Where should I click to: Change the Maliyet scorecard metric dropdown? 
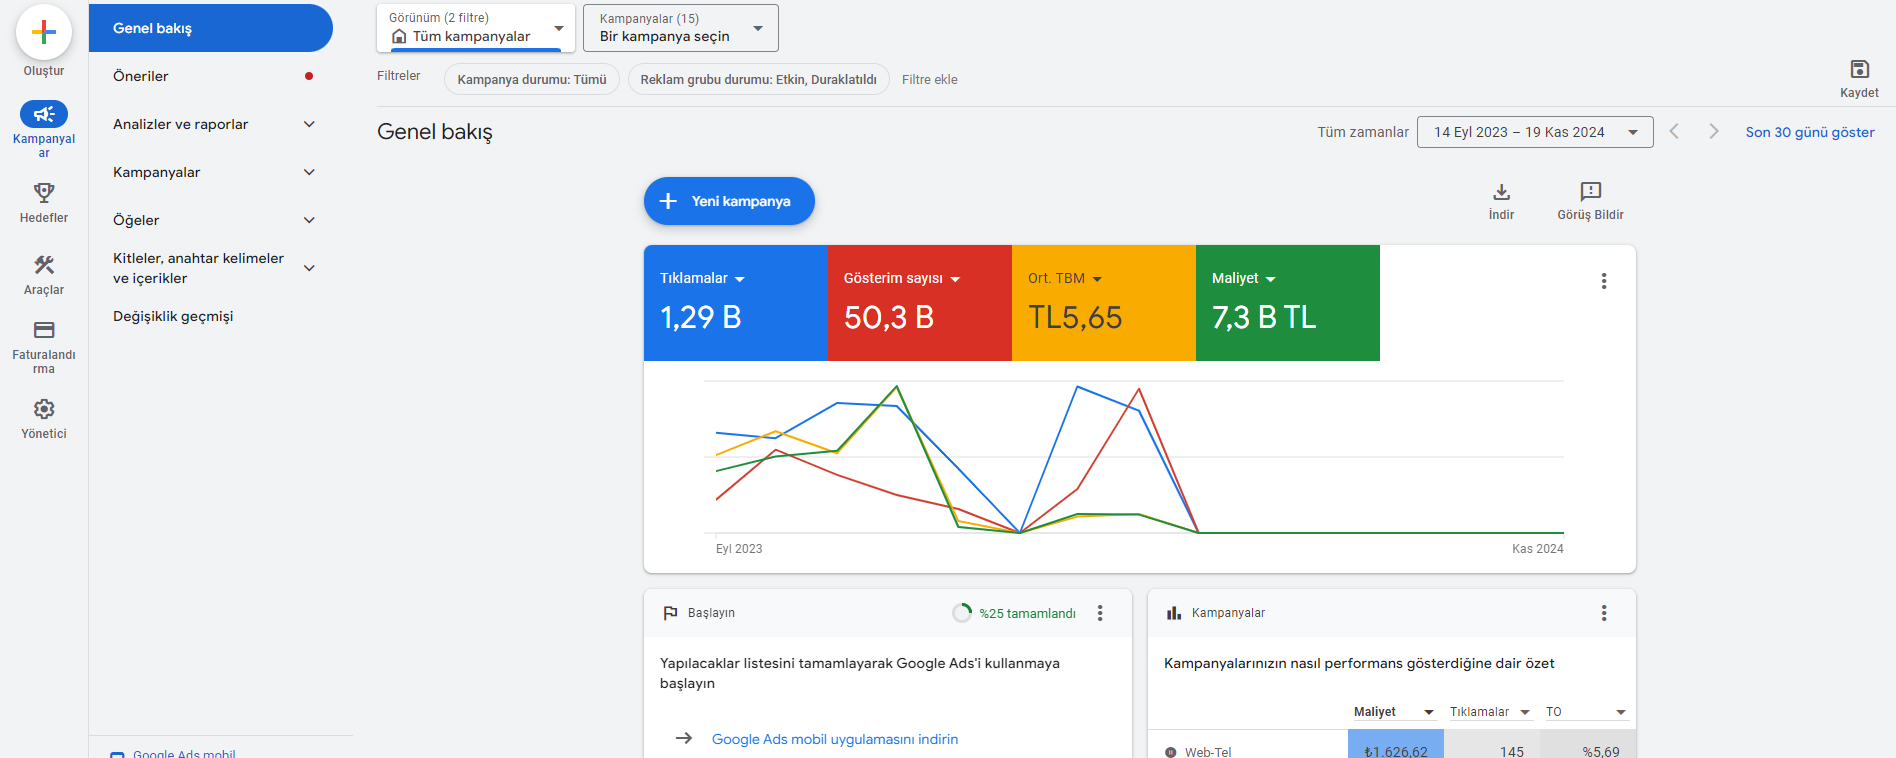point(1244,279)
